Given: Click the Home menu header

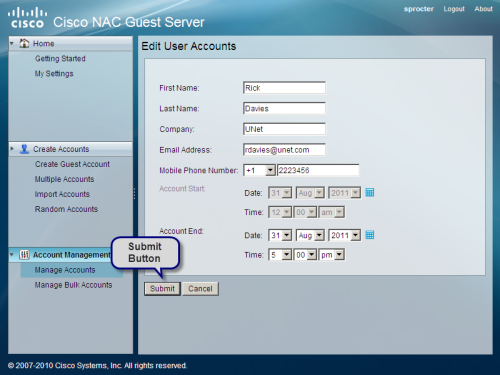Looking at the screenshot, I should 70,43.
